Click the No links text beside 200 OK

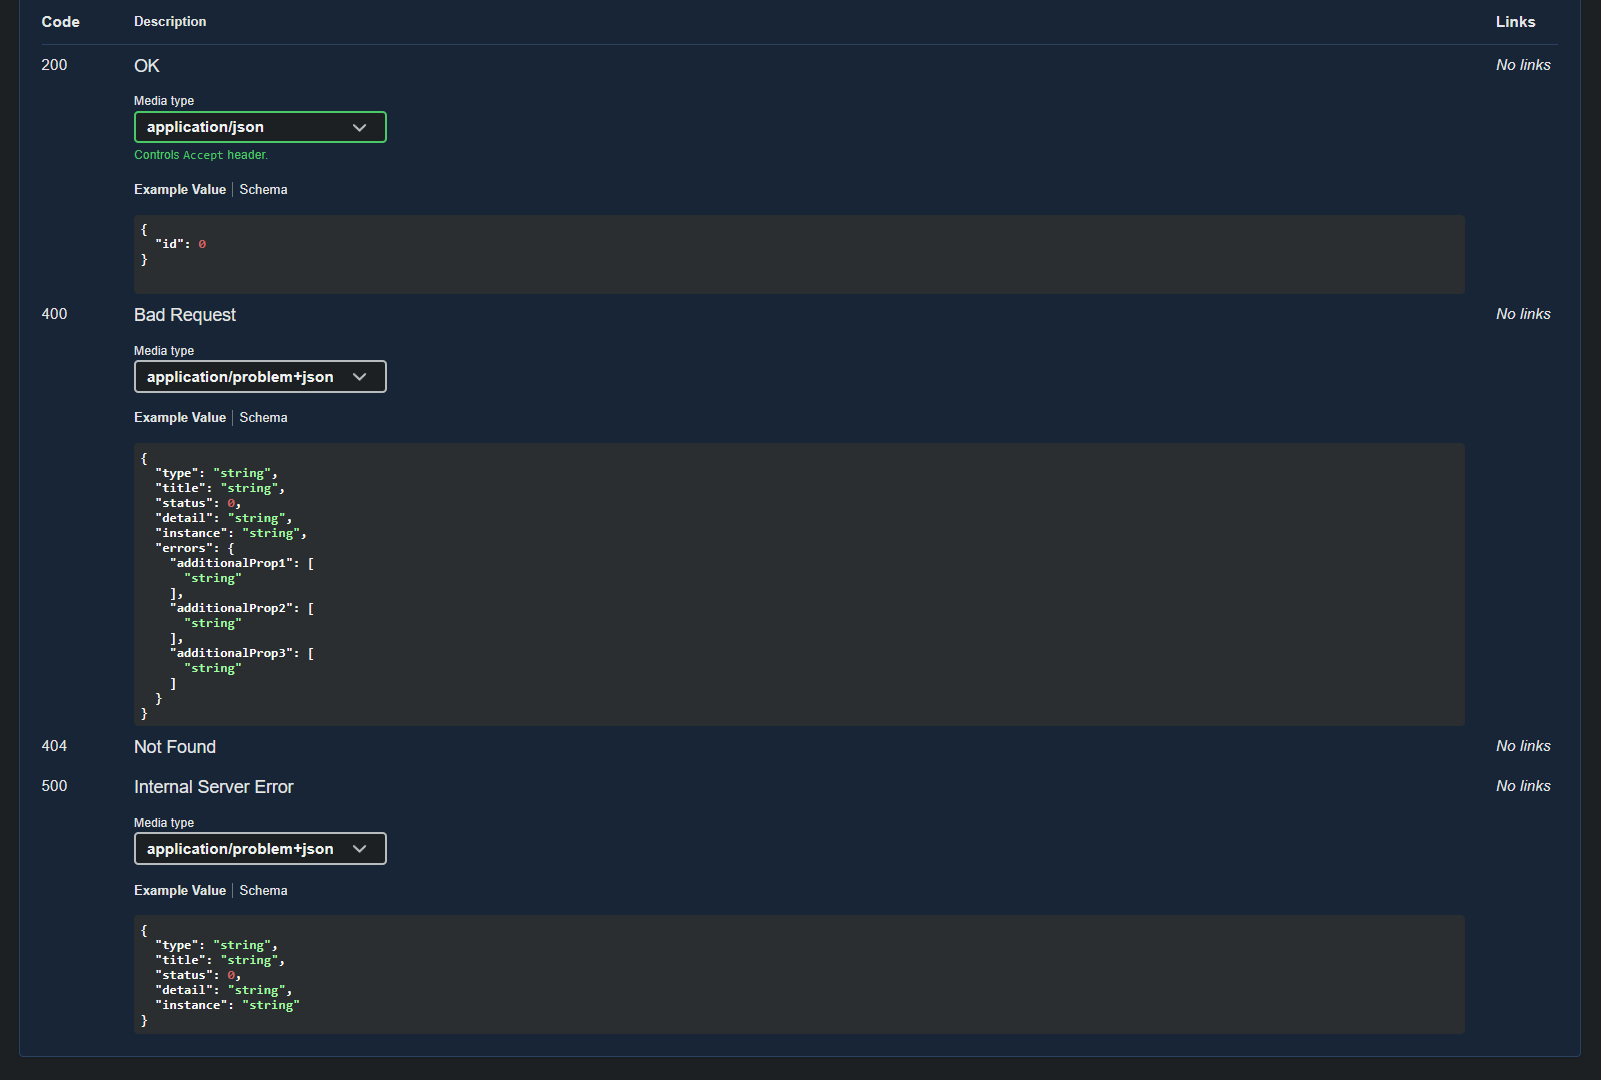pos(1523,64)
